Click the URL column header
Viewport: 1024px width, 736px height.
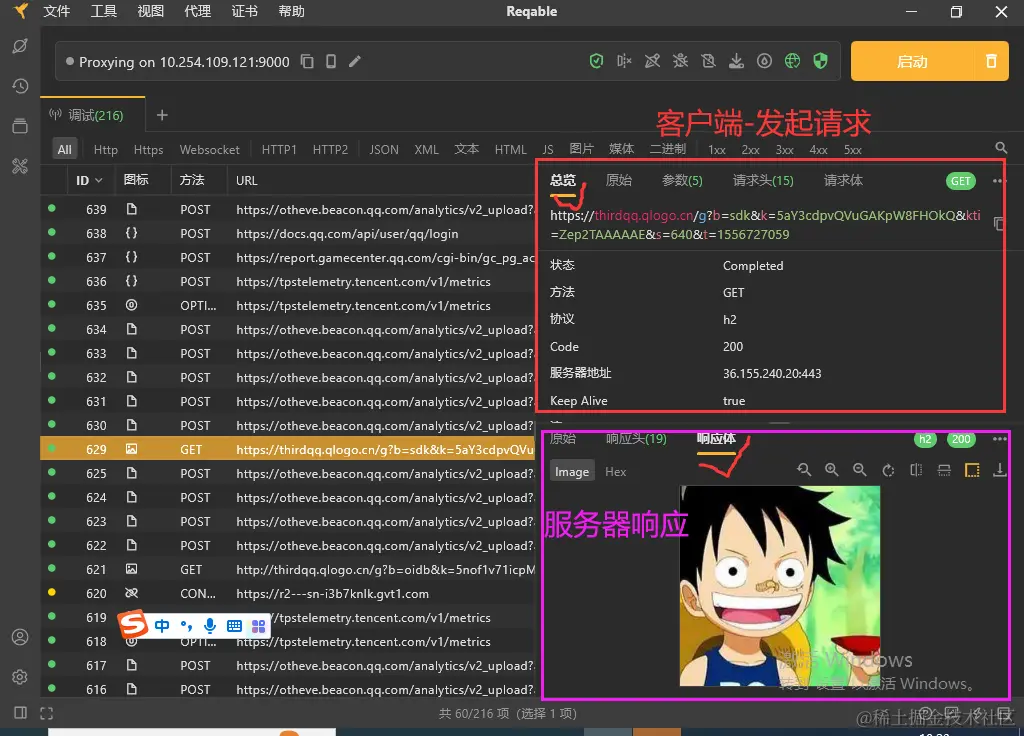(x=247, y=180)
